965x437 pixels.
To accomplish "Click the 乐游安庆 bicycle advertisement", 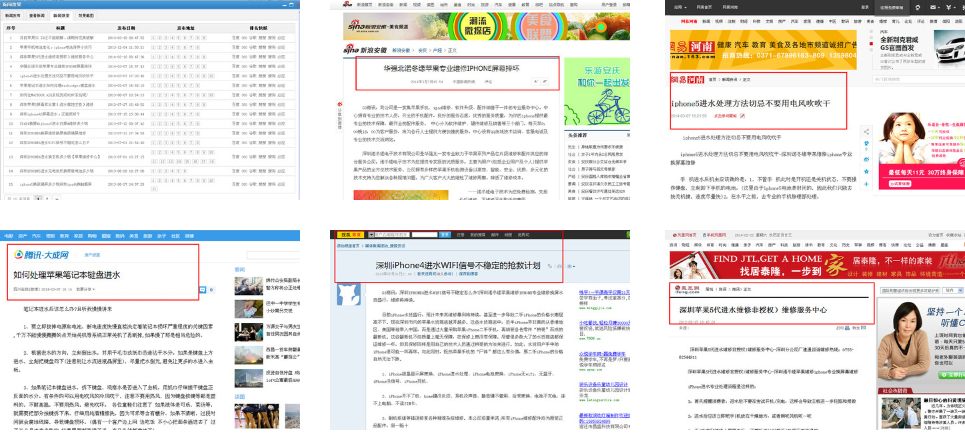I will [597, 92].
